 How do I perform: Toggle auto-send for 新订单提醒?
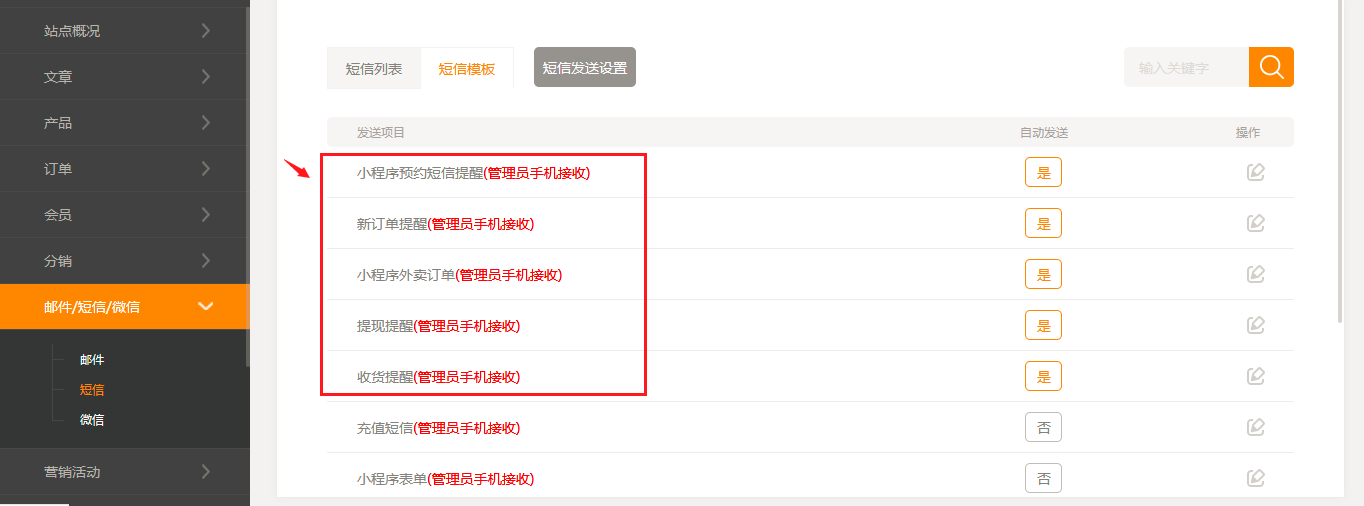point(1043,223)
